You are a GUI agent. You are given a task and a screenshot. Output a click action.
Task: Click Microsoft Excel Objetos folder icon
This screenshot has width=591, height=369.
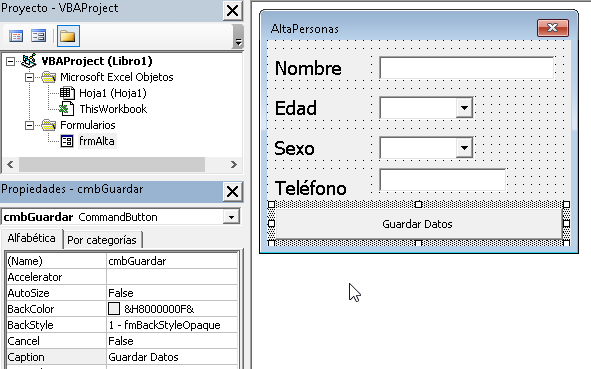[49, 77]
